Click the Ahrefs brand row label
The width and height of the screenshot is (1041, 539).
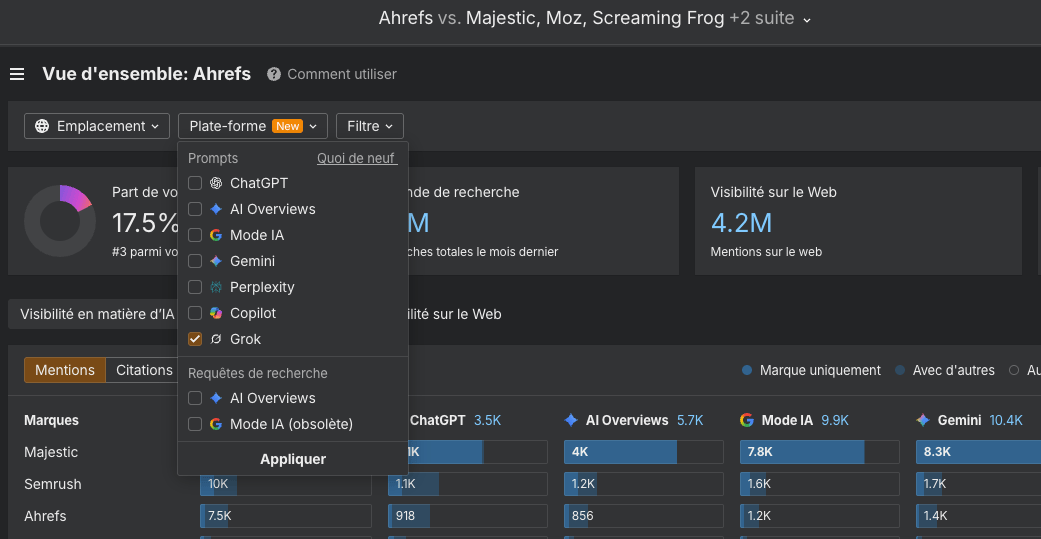tap(45, 516)
